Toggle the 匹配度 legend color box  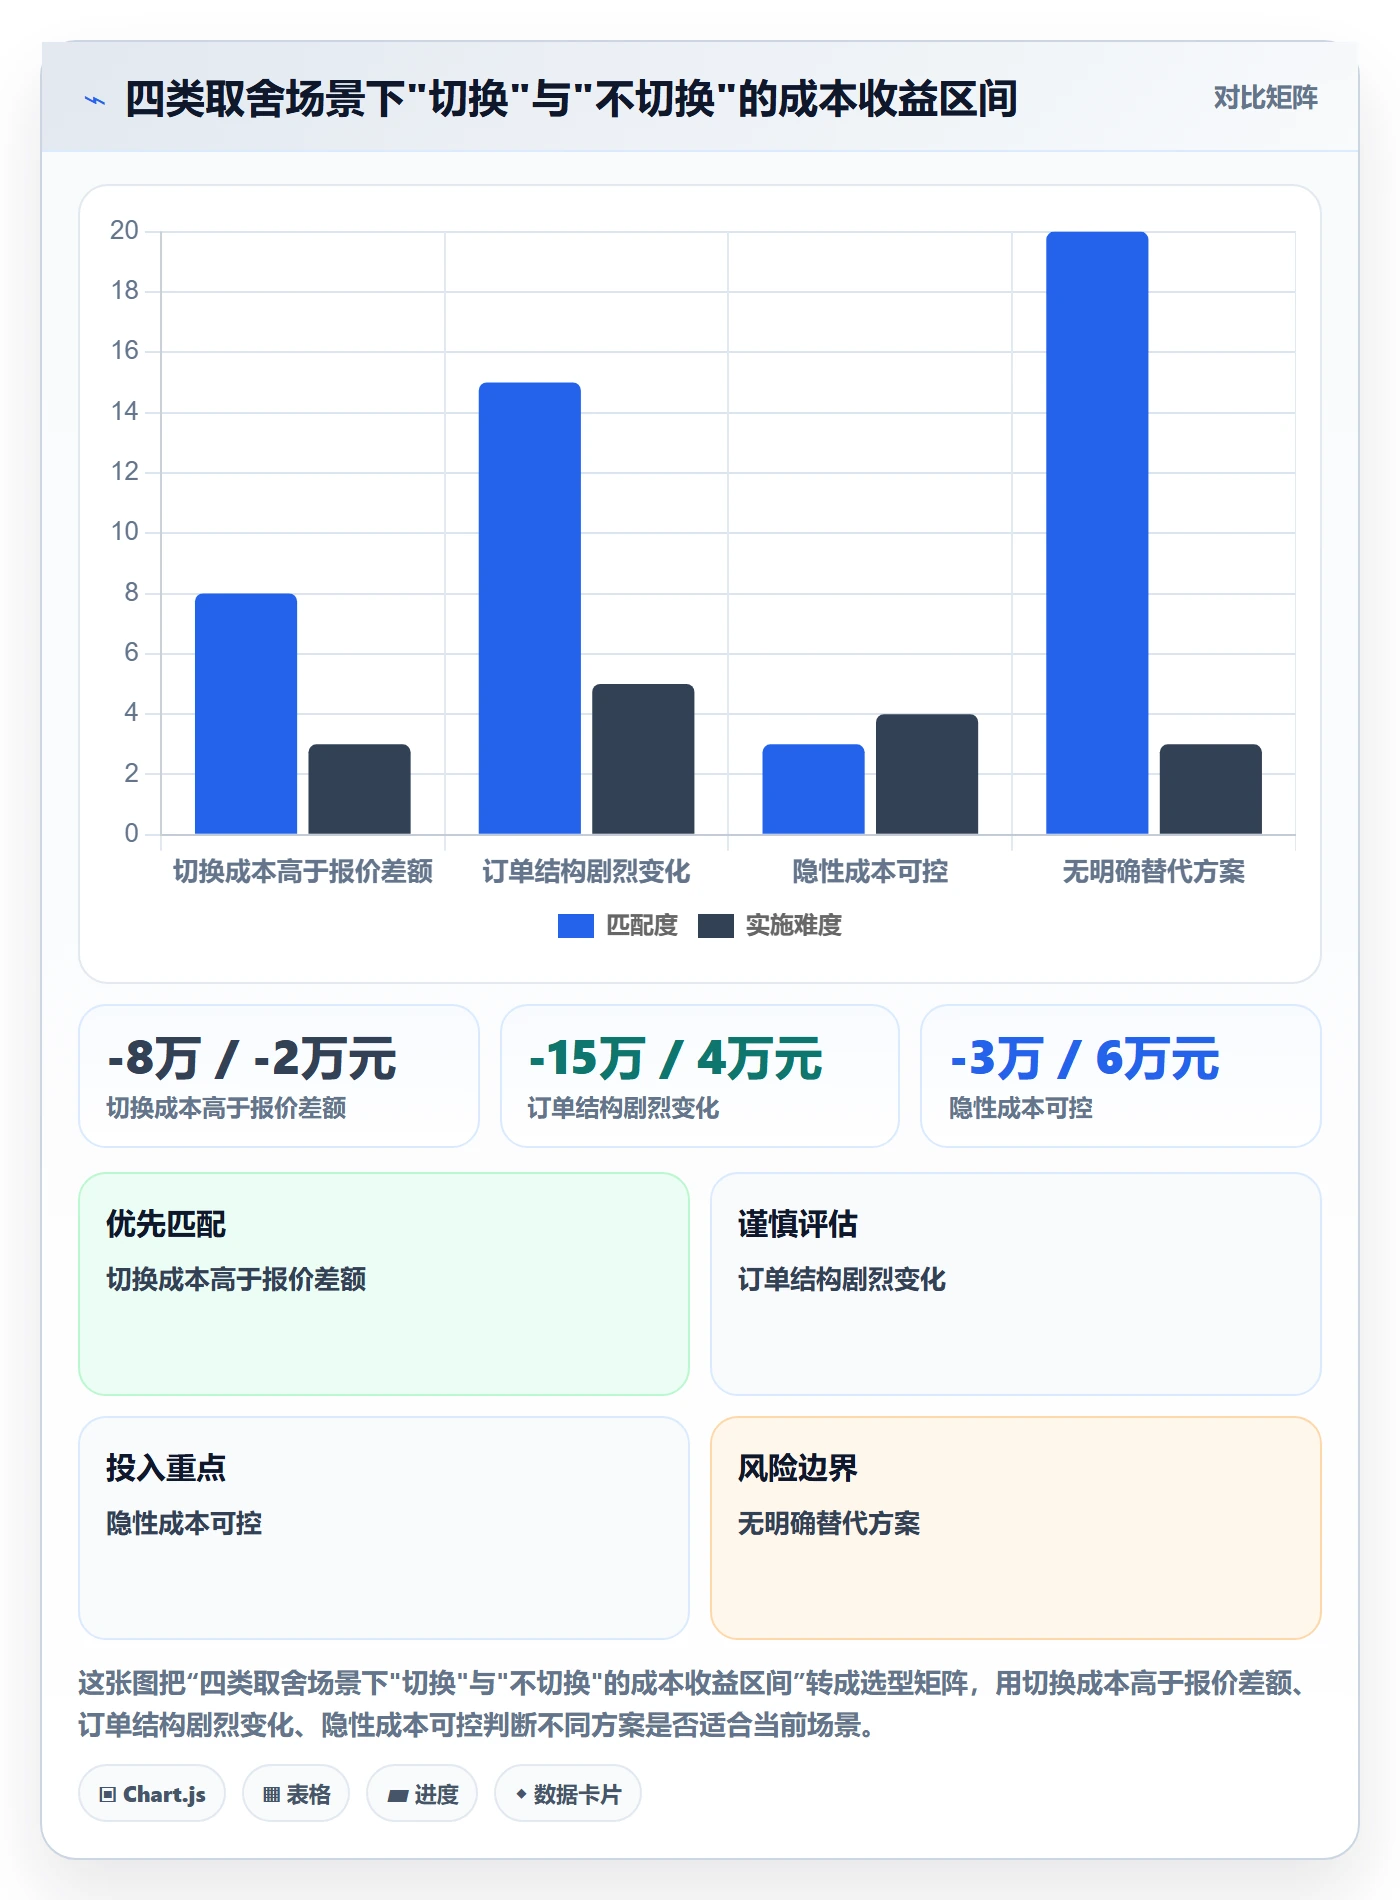click(575, 926)
